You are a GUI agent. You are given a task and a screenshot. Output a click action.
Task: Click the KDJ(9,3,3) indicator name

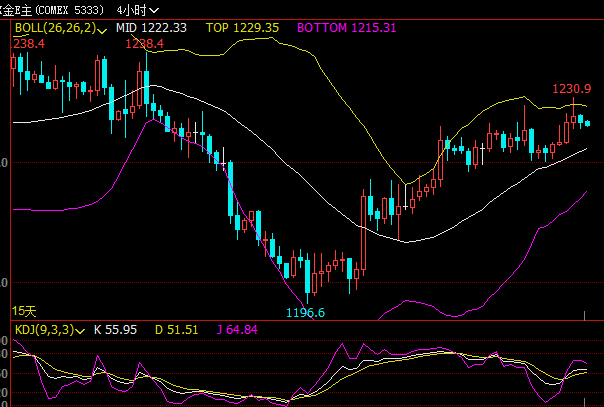point(44,330)
